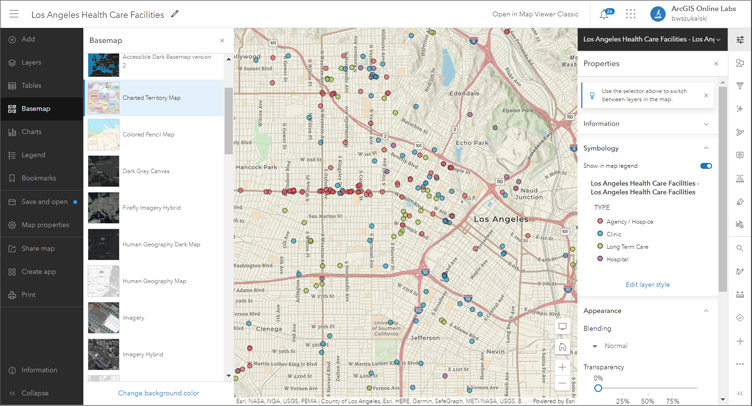Click Edit layer style link
Screen dimensions: 752x406
tap(647, 285)
